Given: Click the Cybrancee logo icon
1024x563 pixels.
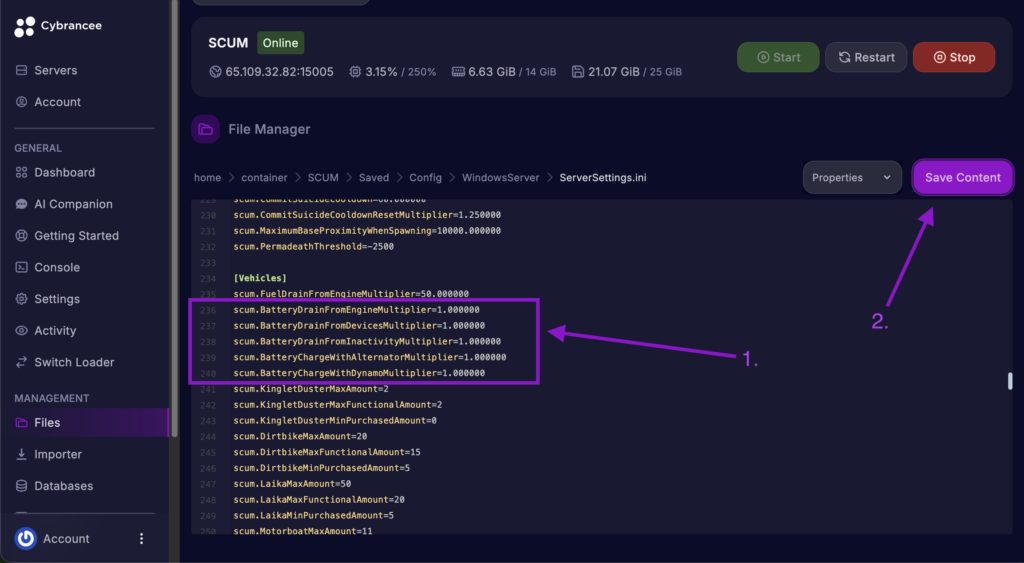Looking at the screenshot, I should point(25,26).
